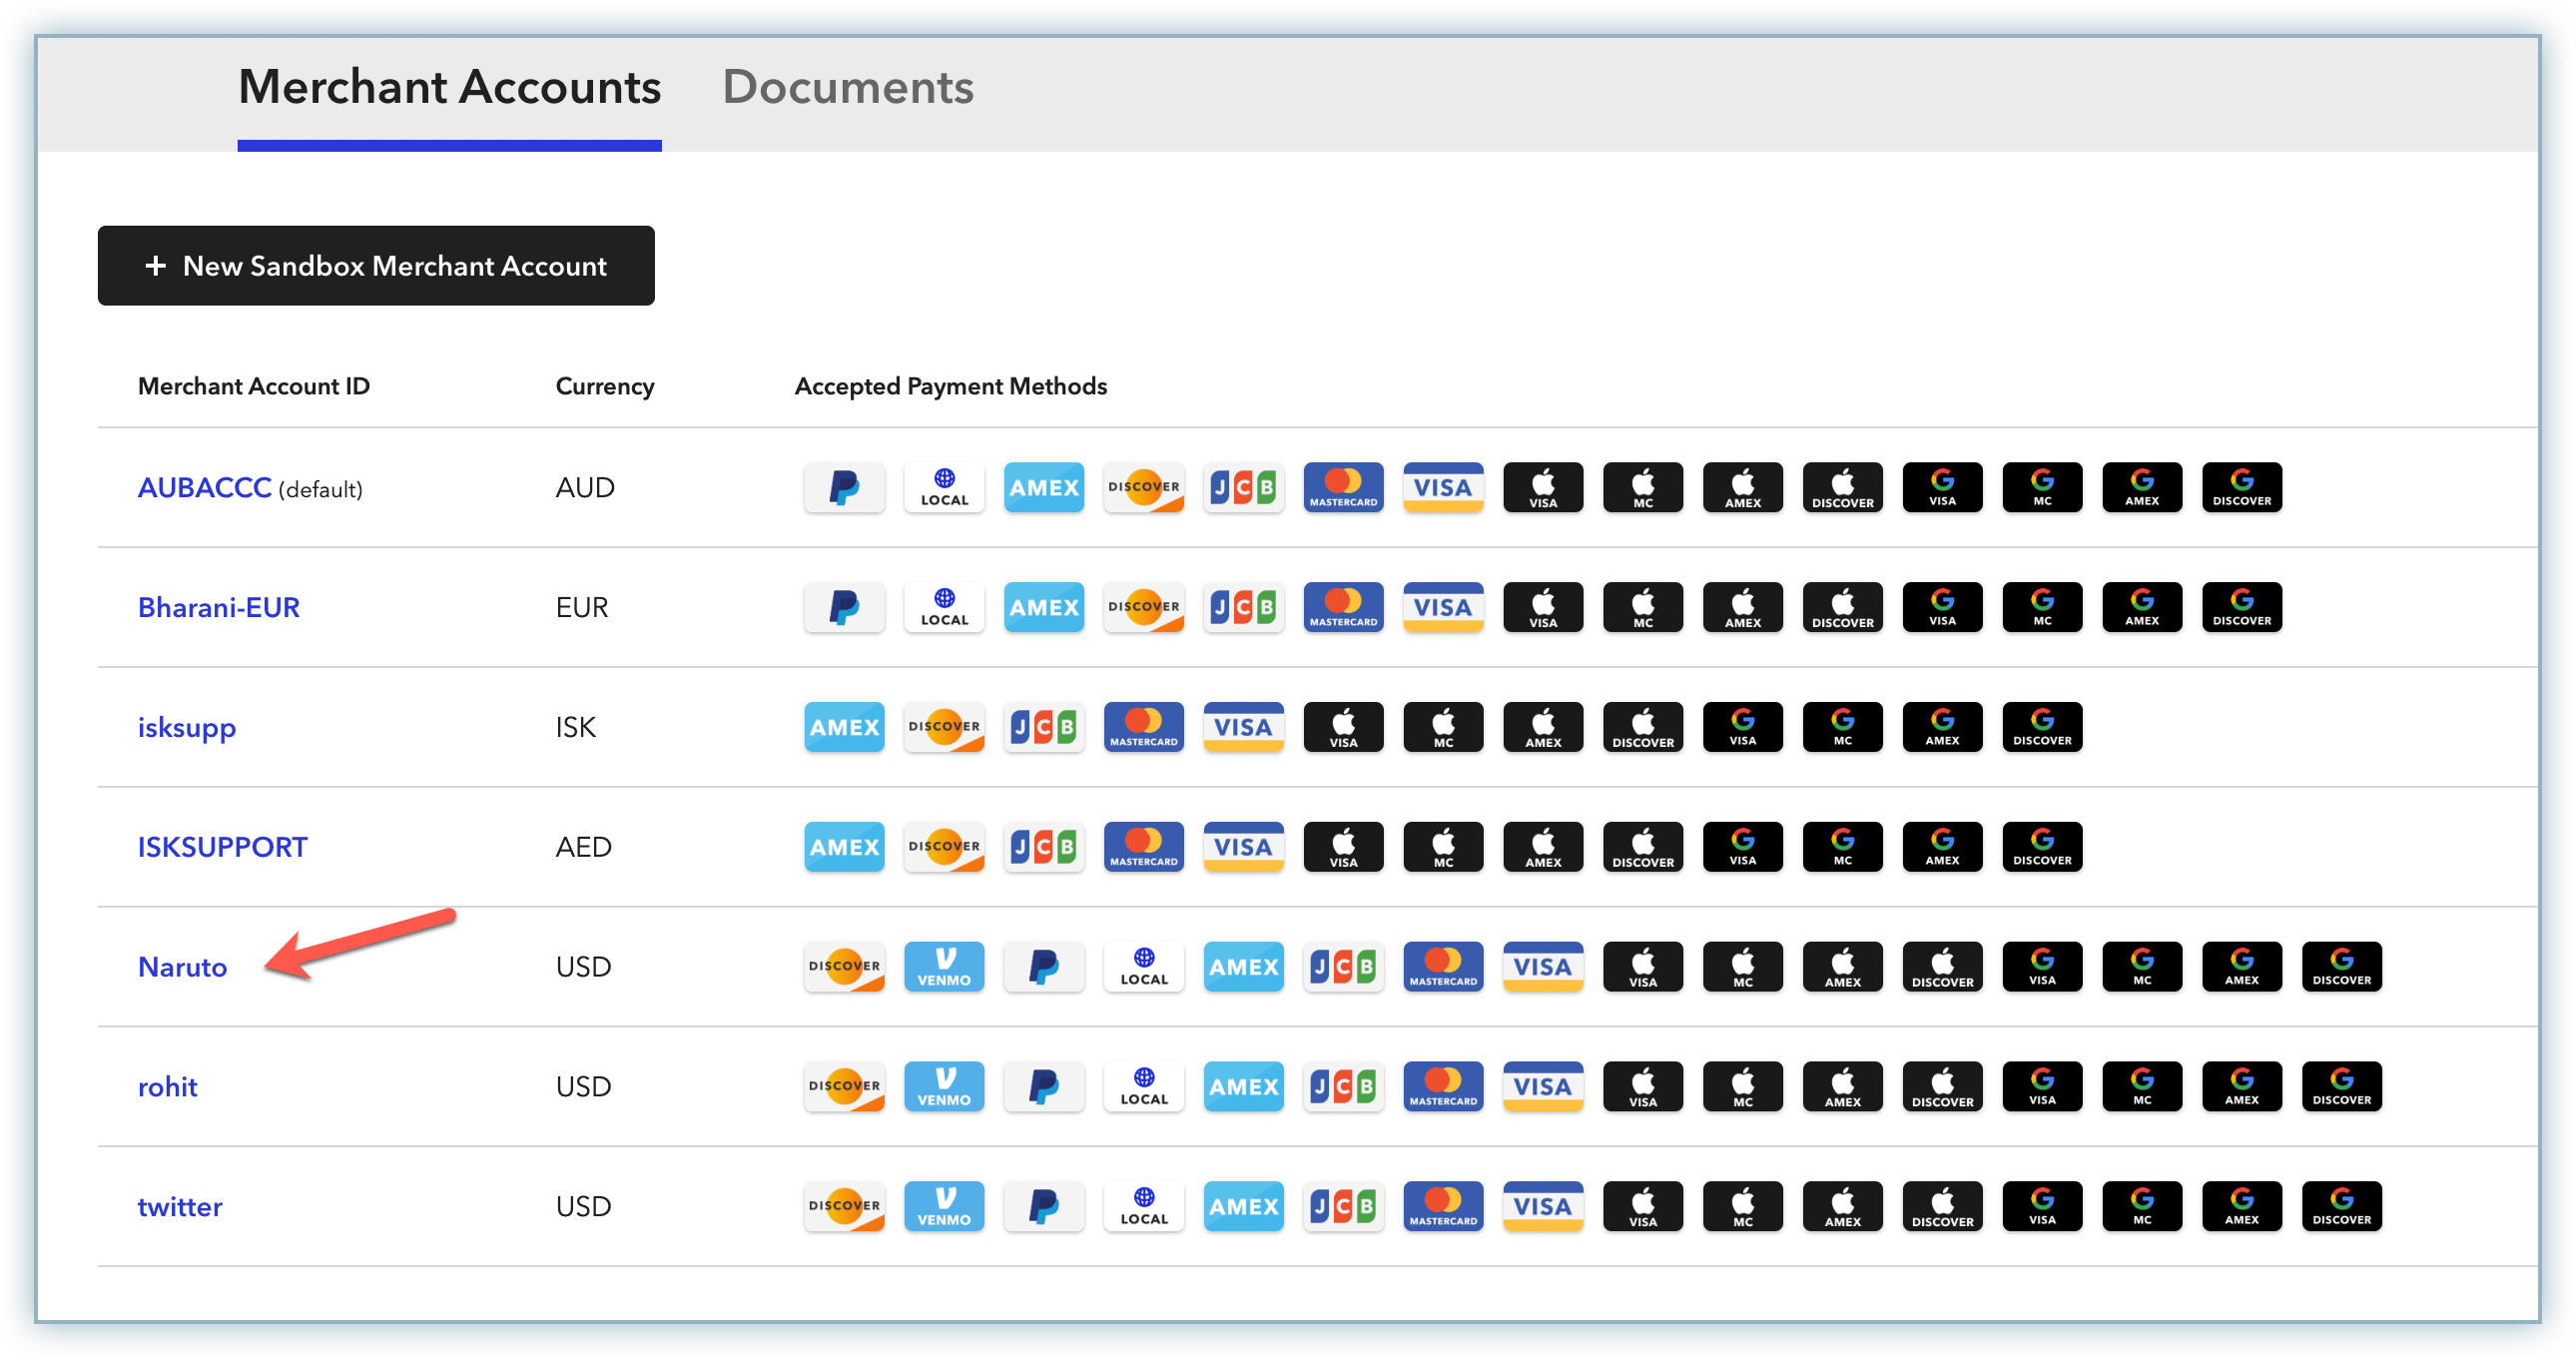Click Discover card icon in Naruto row
Screen dimensions: 2576x1358
[844, 966]
